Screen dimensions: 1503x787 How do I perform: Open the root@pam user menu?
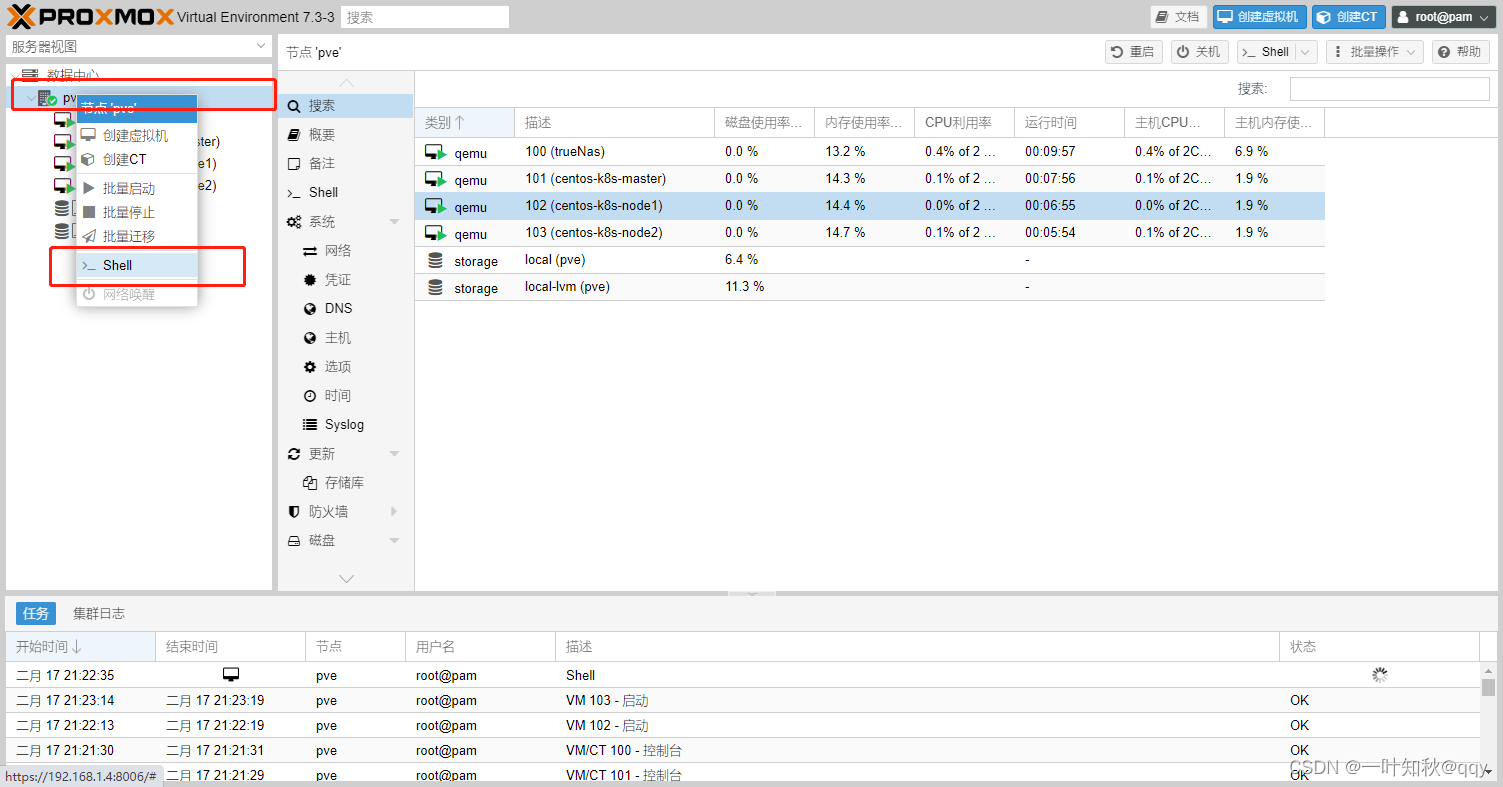pos(1443,17)
